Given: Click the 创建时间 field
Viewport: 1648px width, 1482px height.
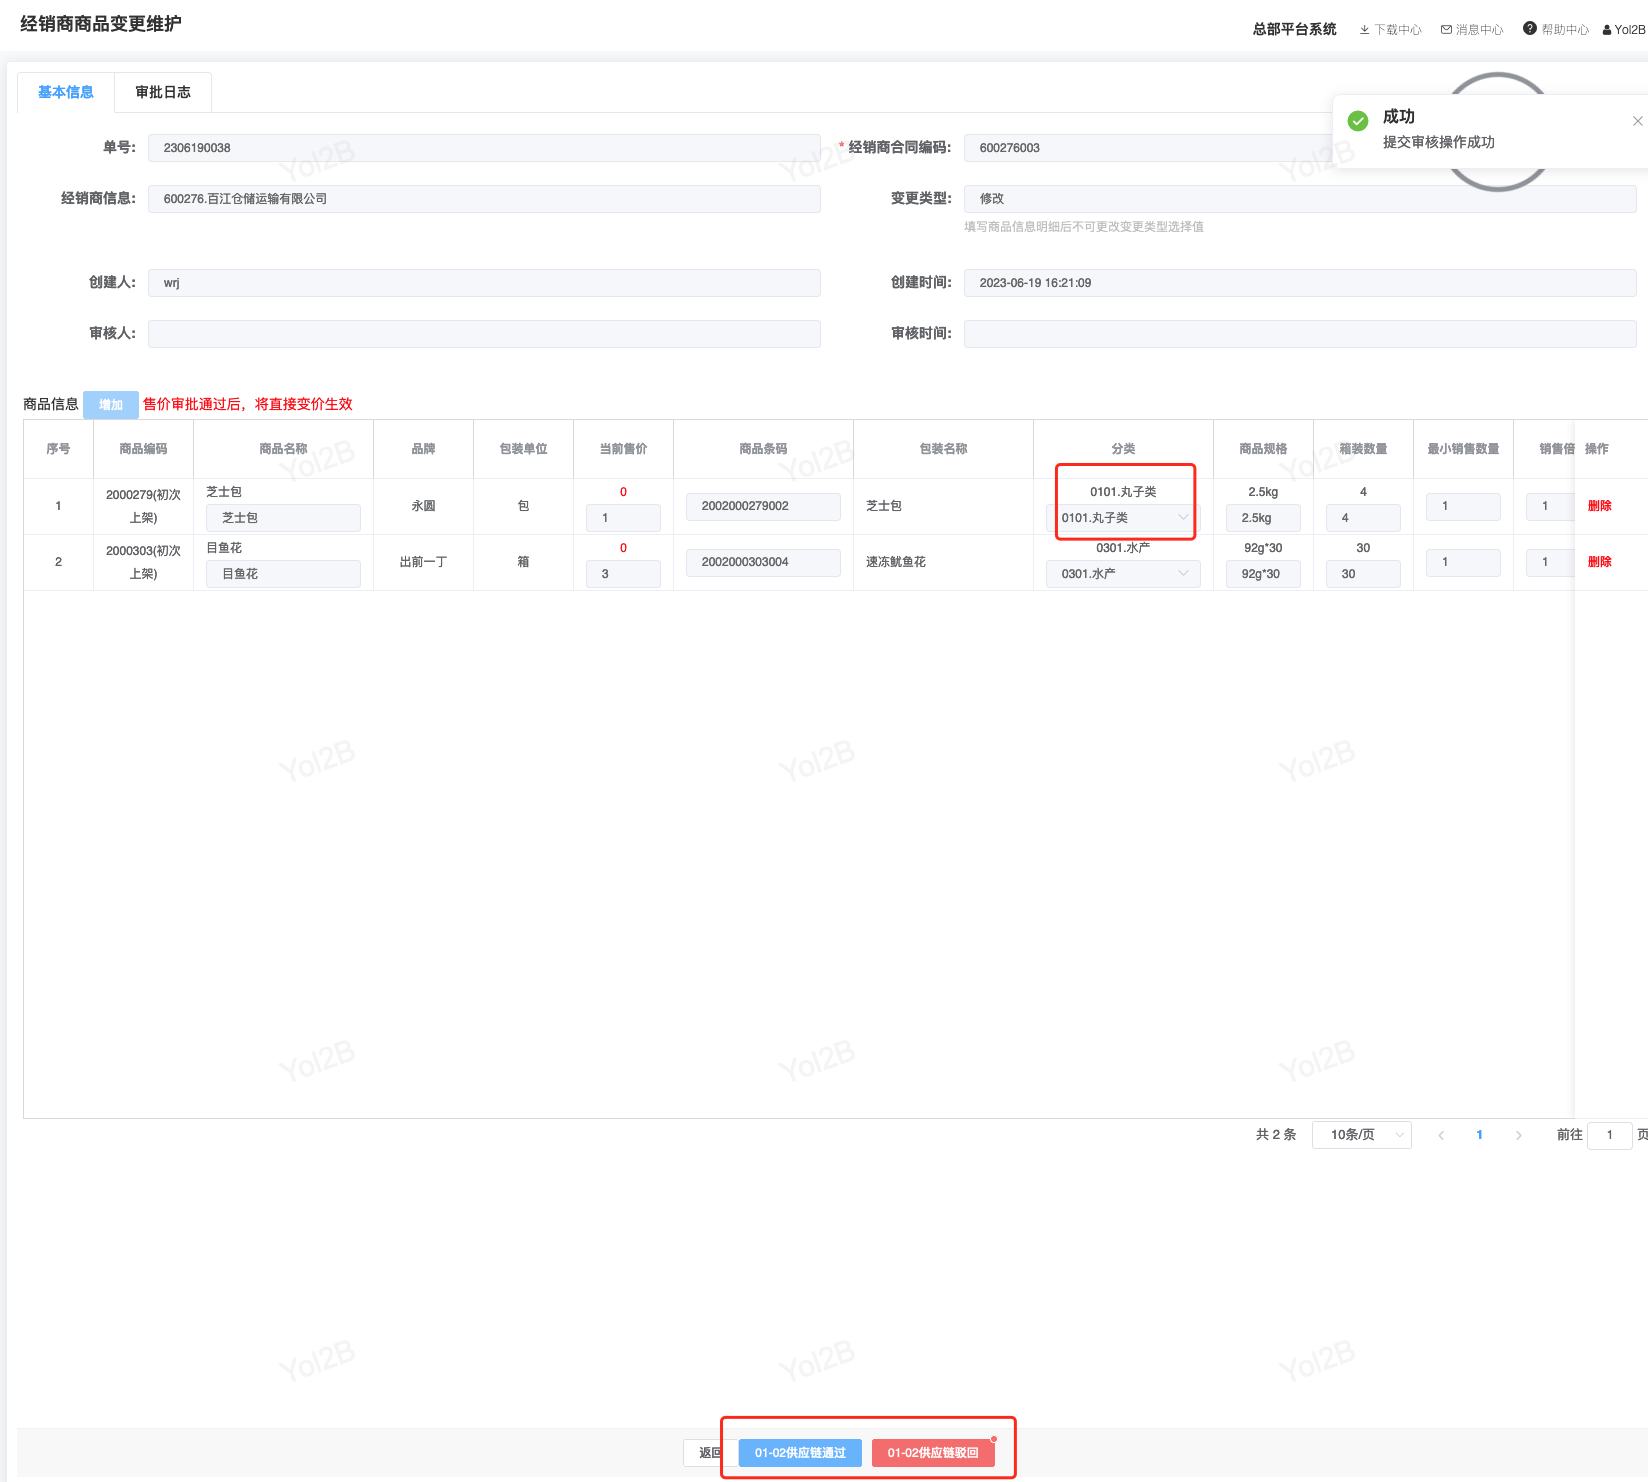Looking at the screenshot, I should pos(1300,283).
